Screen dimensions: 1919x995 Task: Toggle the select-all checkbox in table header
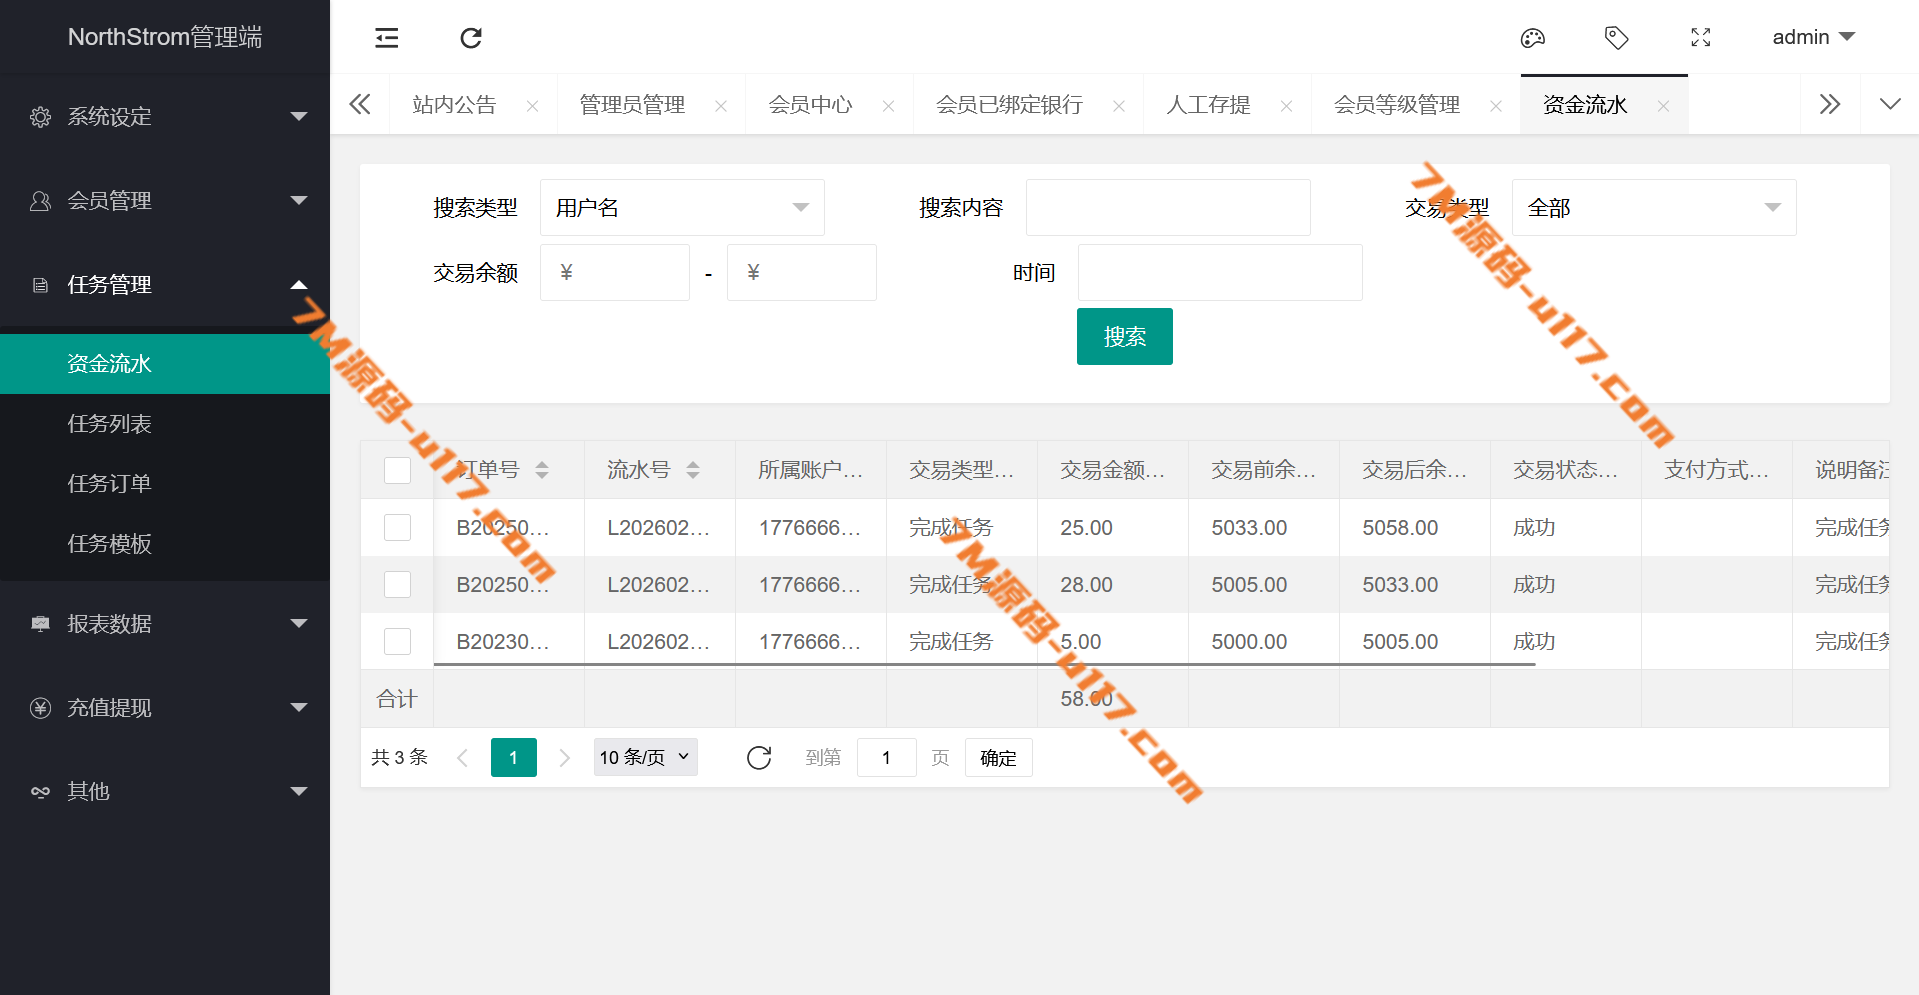click(x=397, y=470)
